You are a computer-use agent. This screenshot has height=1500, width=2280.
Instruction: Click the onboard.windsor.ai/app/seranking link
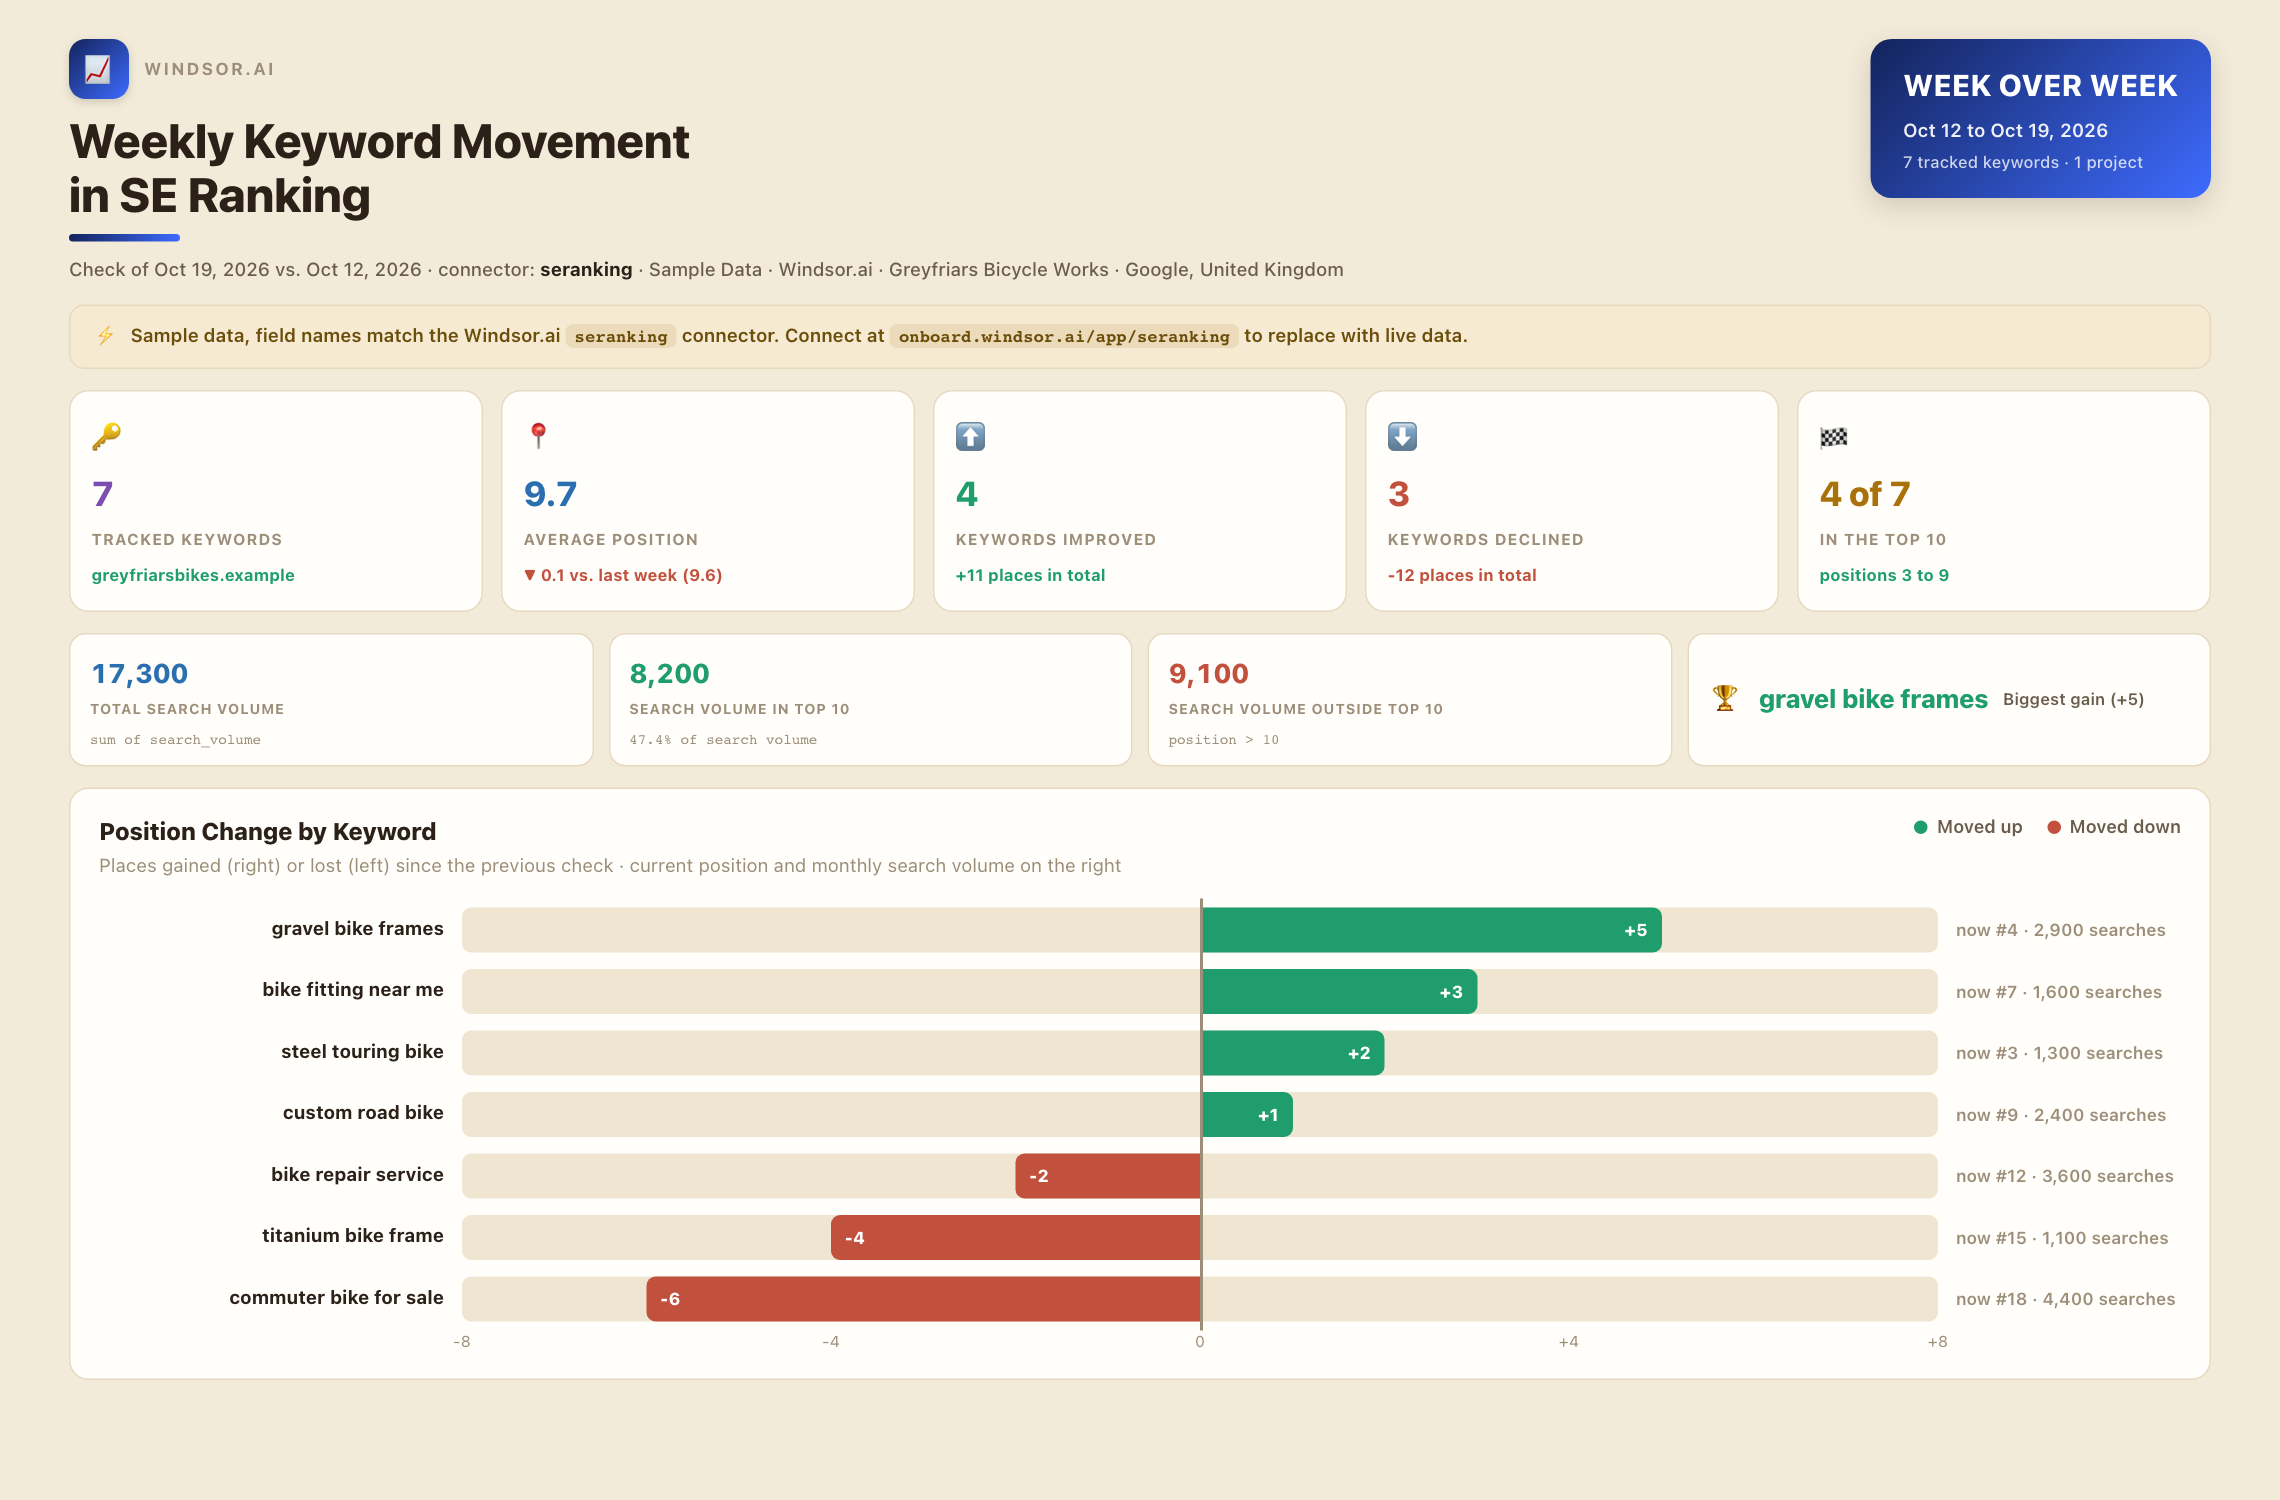[x=1064, y=336]
